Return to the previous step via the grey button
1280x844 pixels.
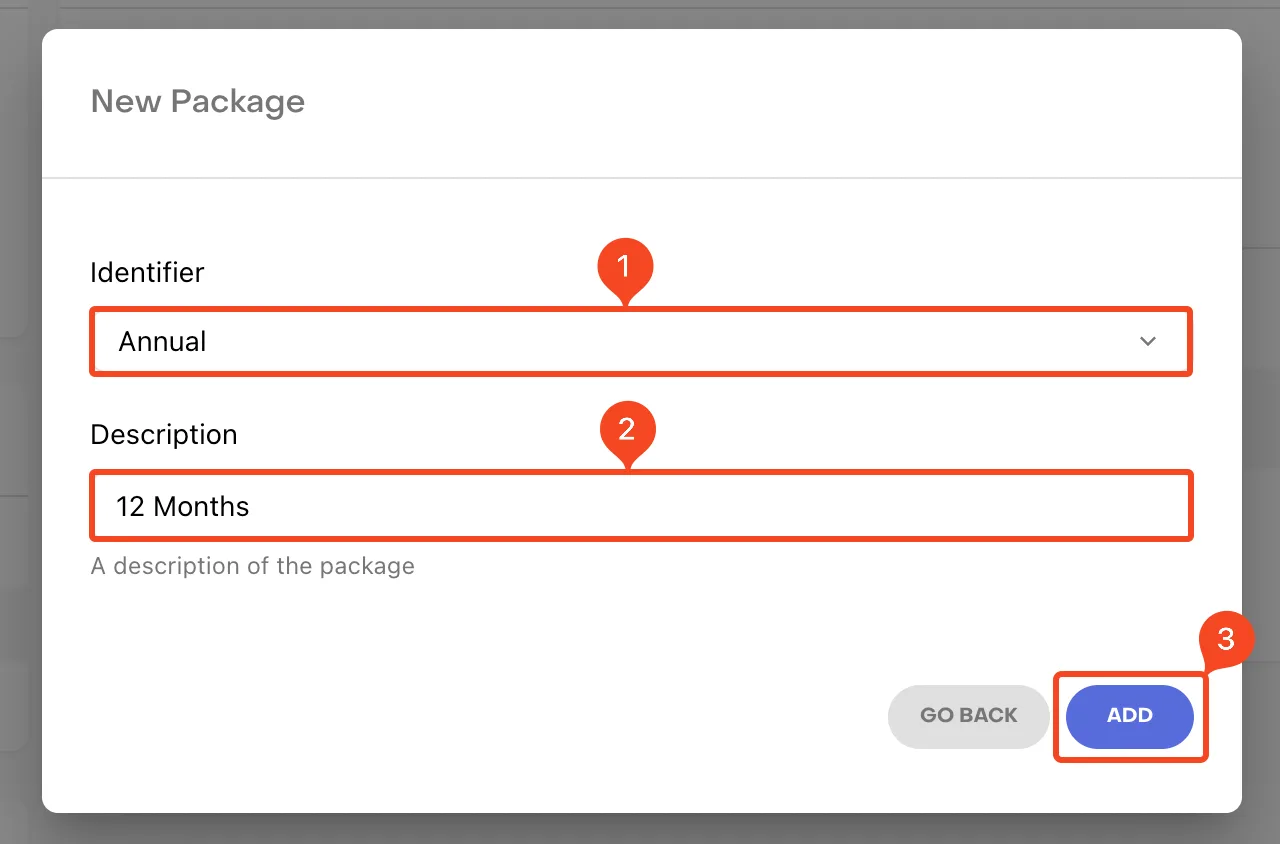[x=968, y=716]
